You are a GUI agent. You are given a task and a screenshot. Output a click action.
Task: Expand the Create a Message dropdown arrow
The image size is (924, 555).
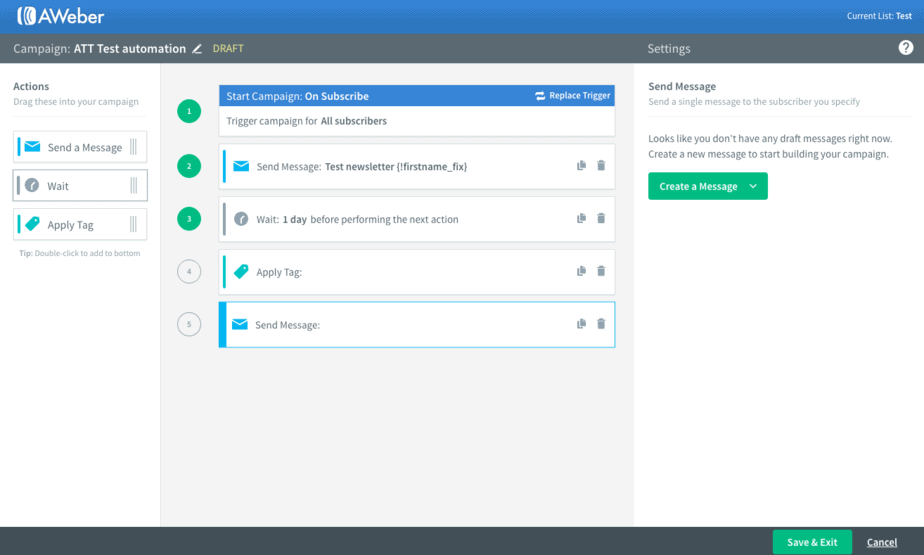coord(753,186)
